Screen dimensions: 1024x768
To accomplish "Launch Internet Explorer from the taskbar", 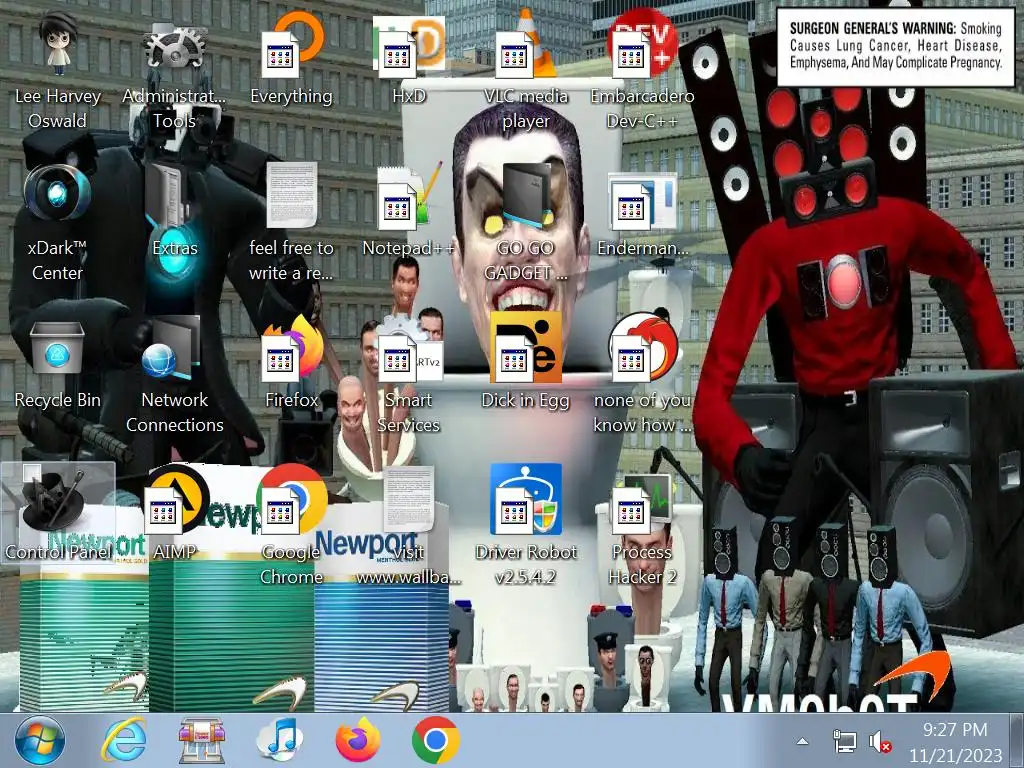I will (124, 741).
